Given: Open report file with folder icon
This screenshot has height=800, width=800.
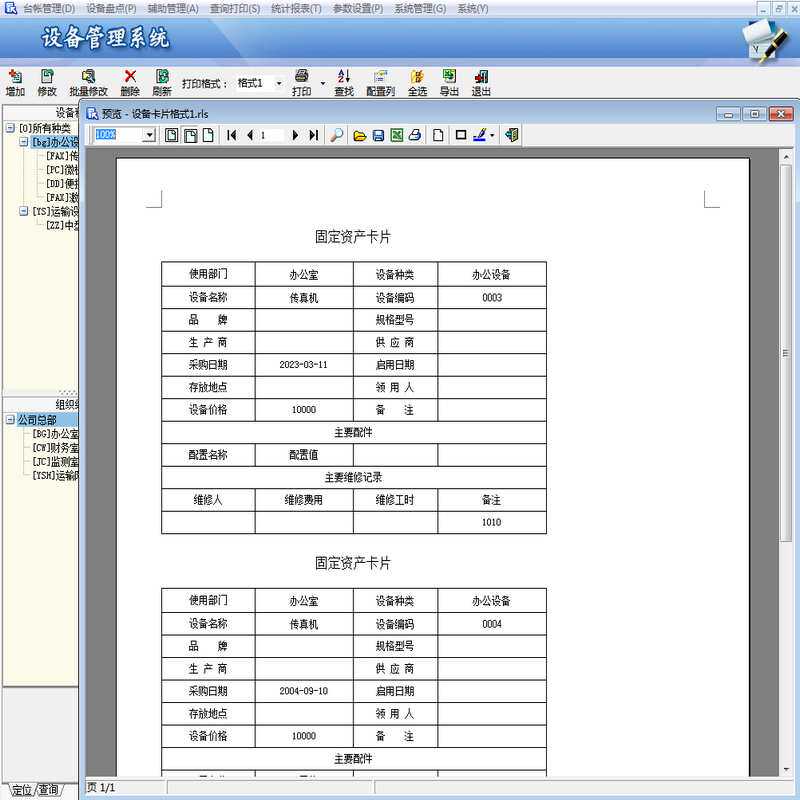Looking at the screenshot, I should tap(360, 135).
